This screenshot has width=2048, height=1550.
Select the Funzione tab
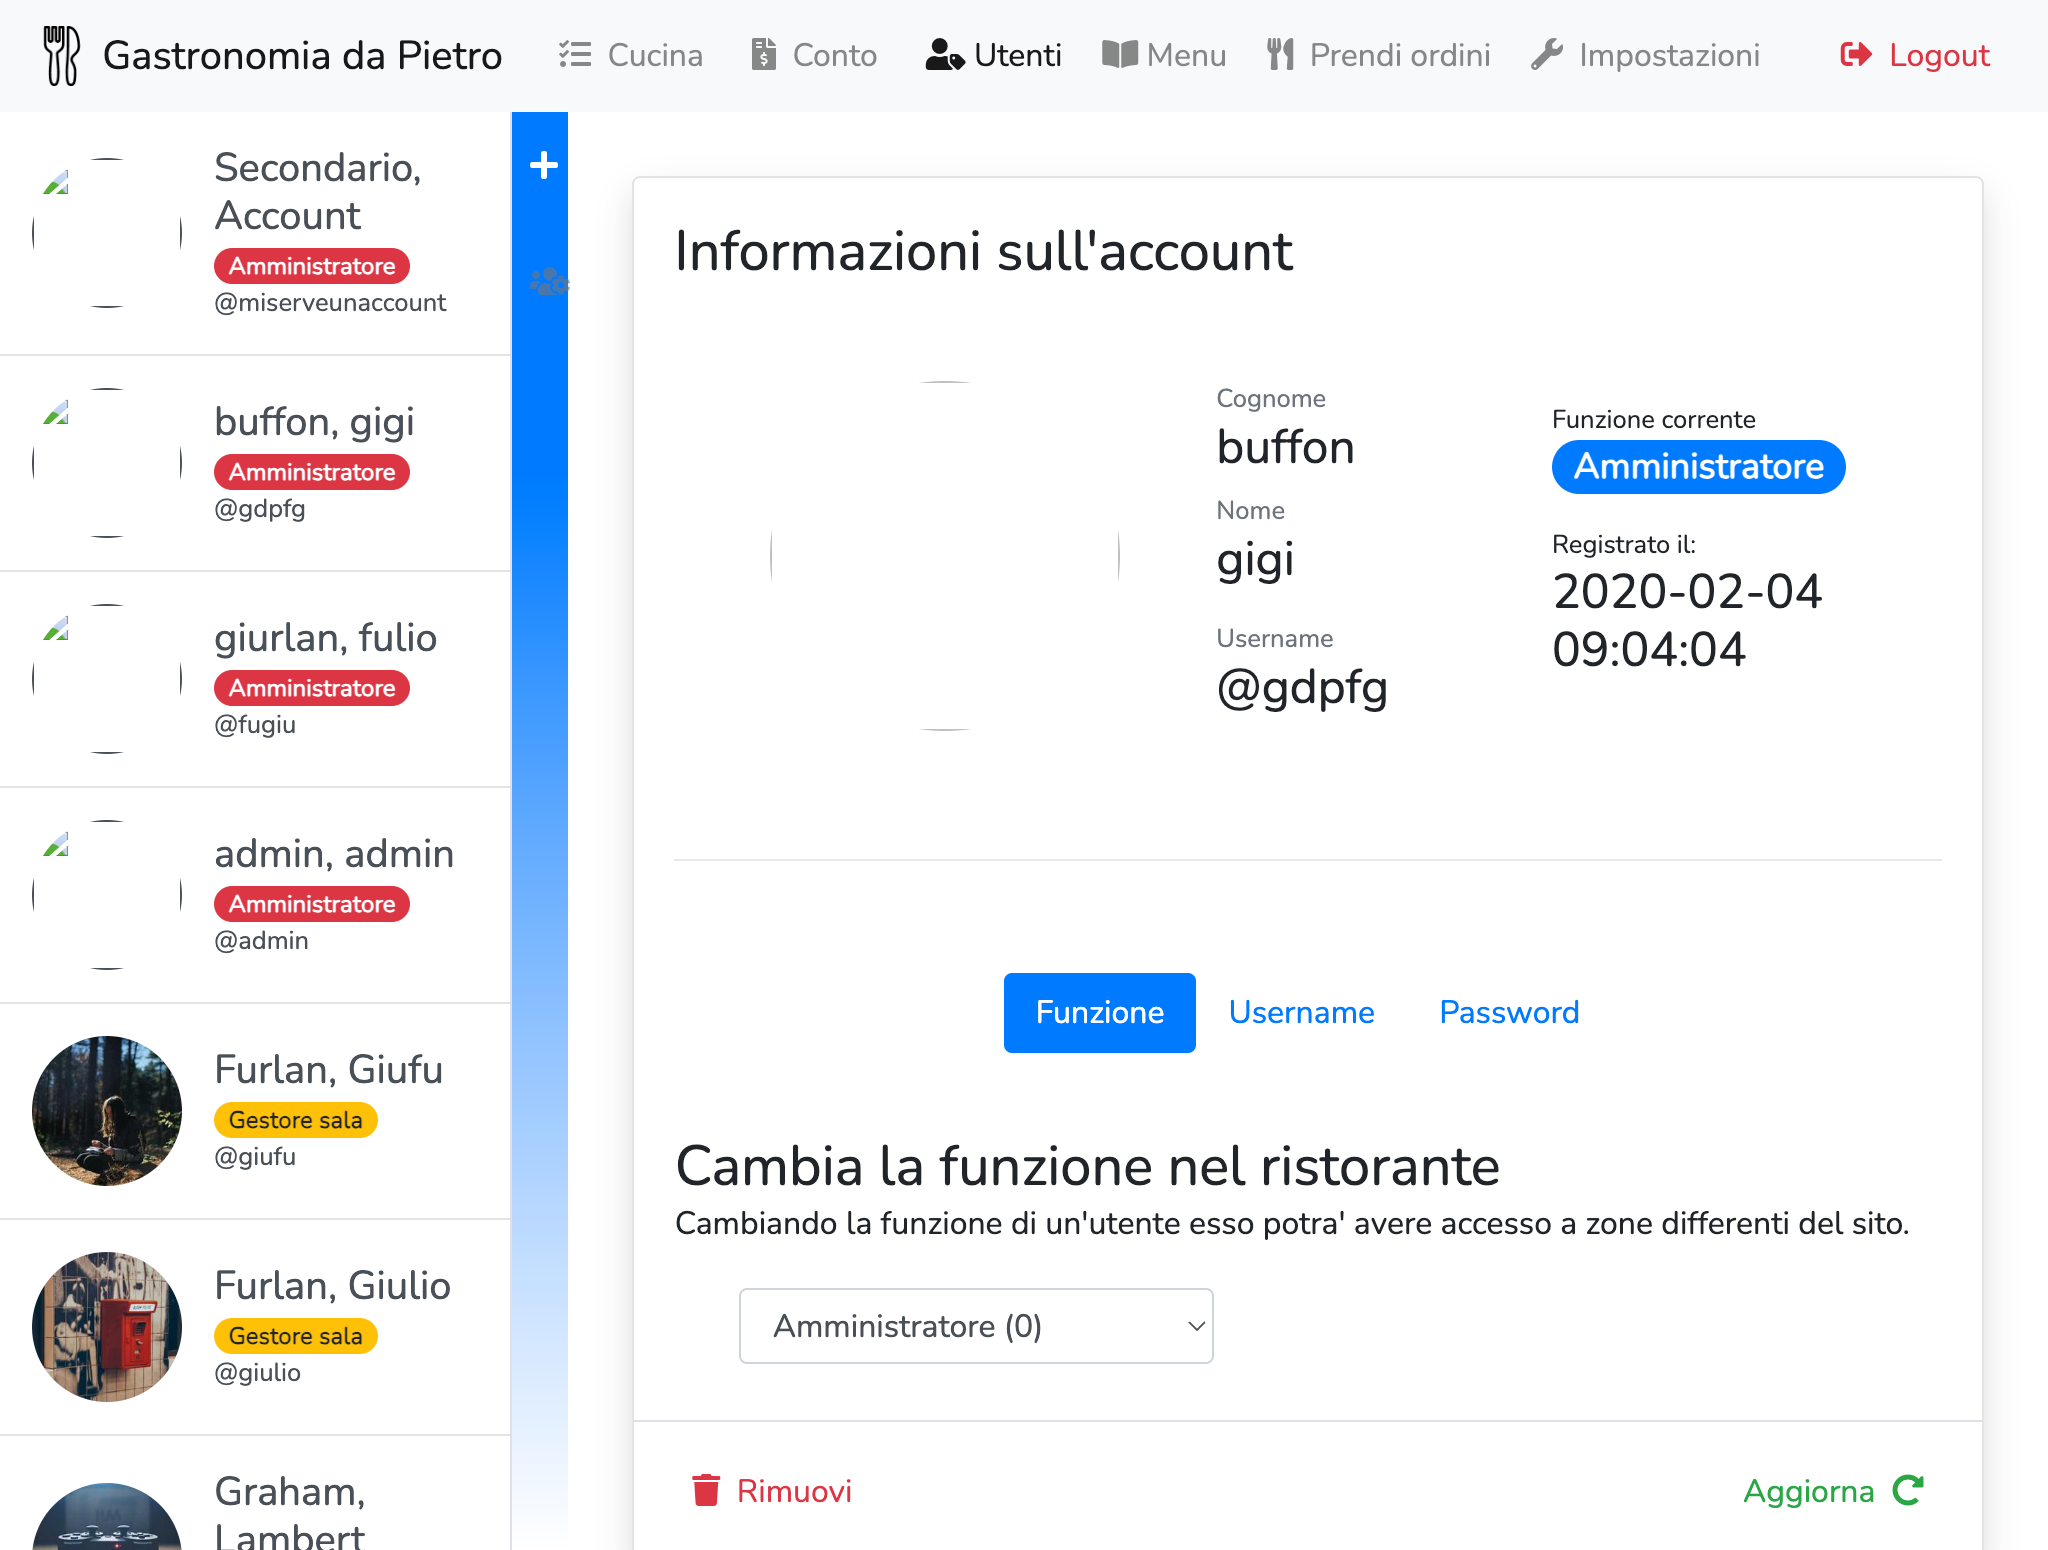coord(1099,1012)
